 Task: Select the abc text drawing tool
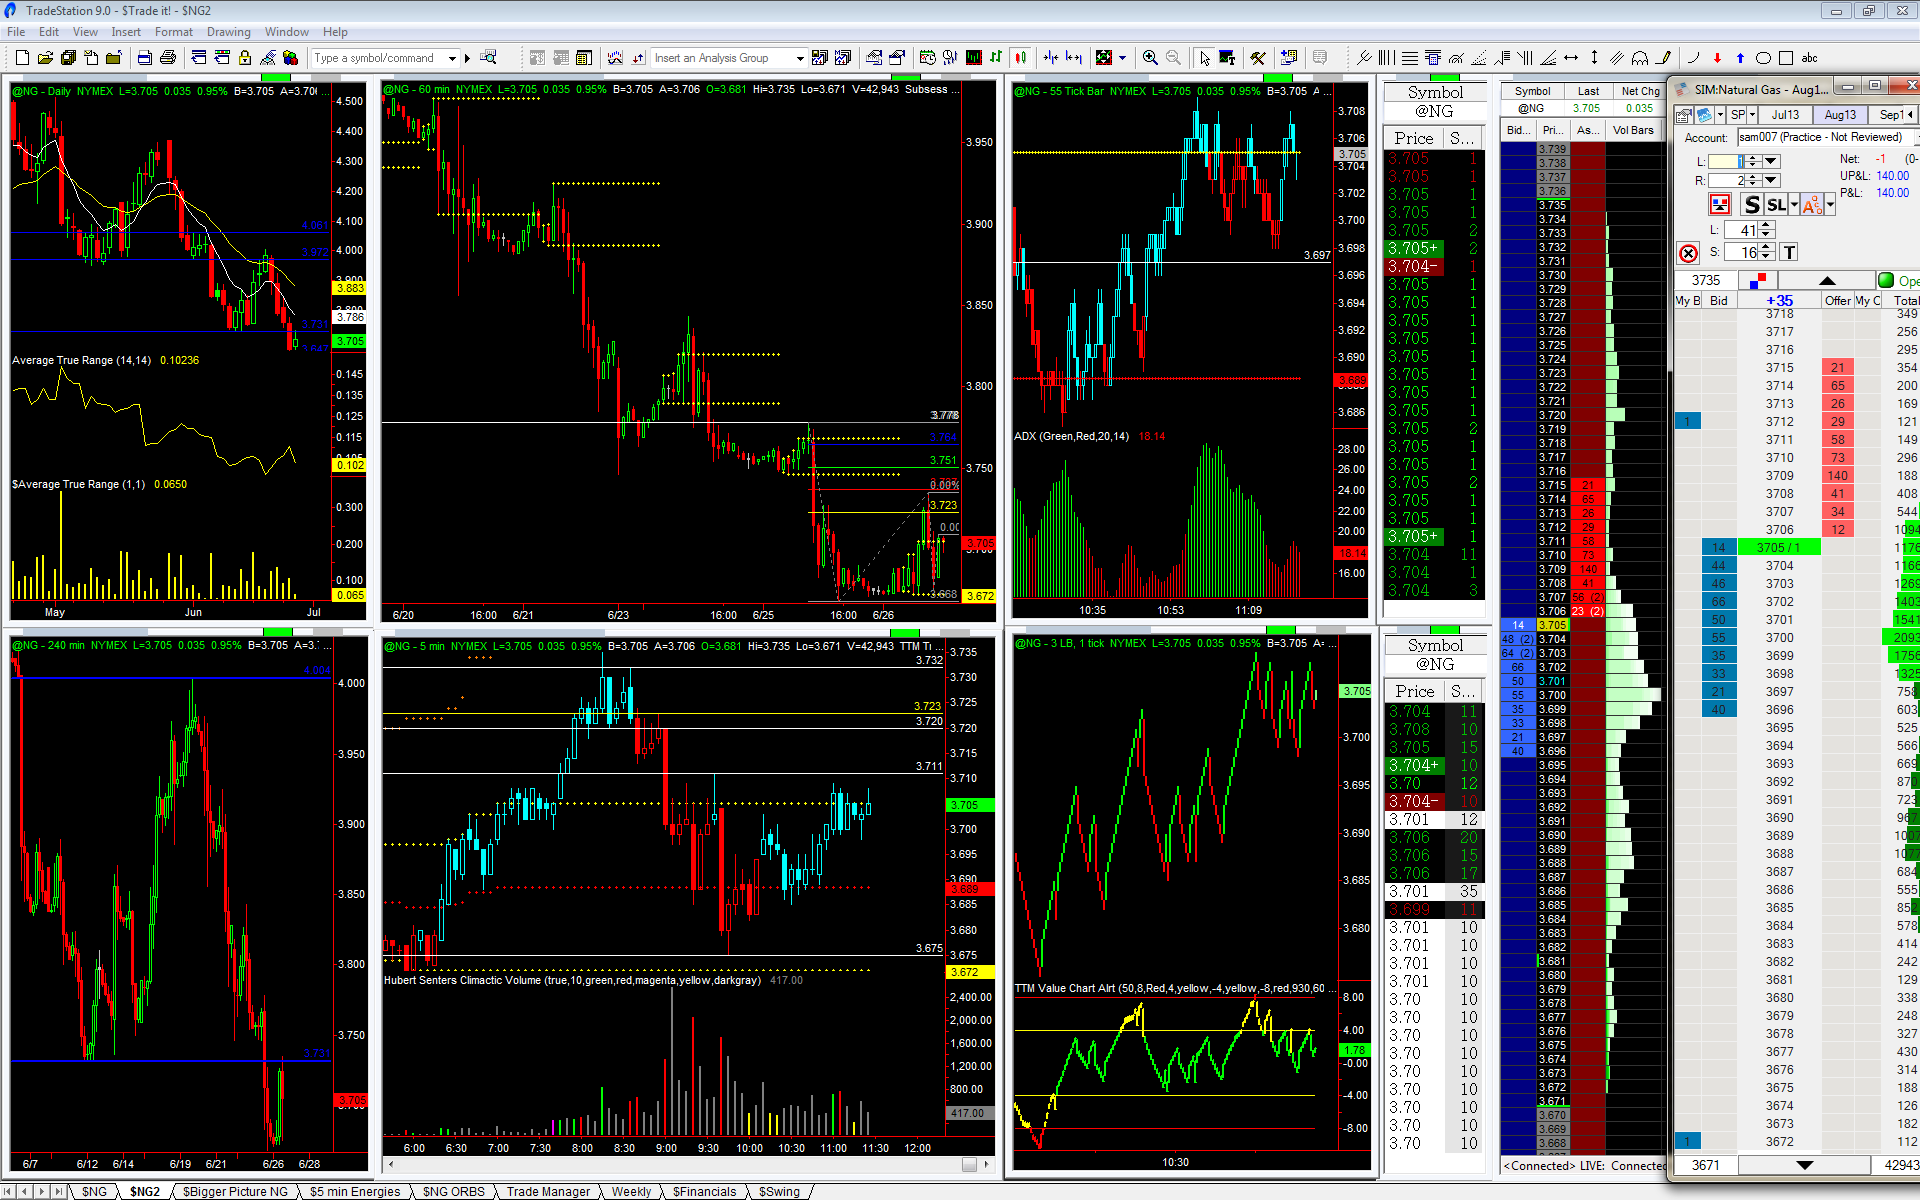[1810, 58]
